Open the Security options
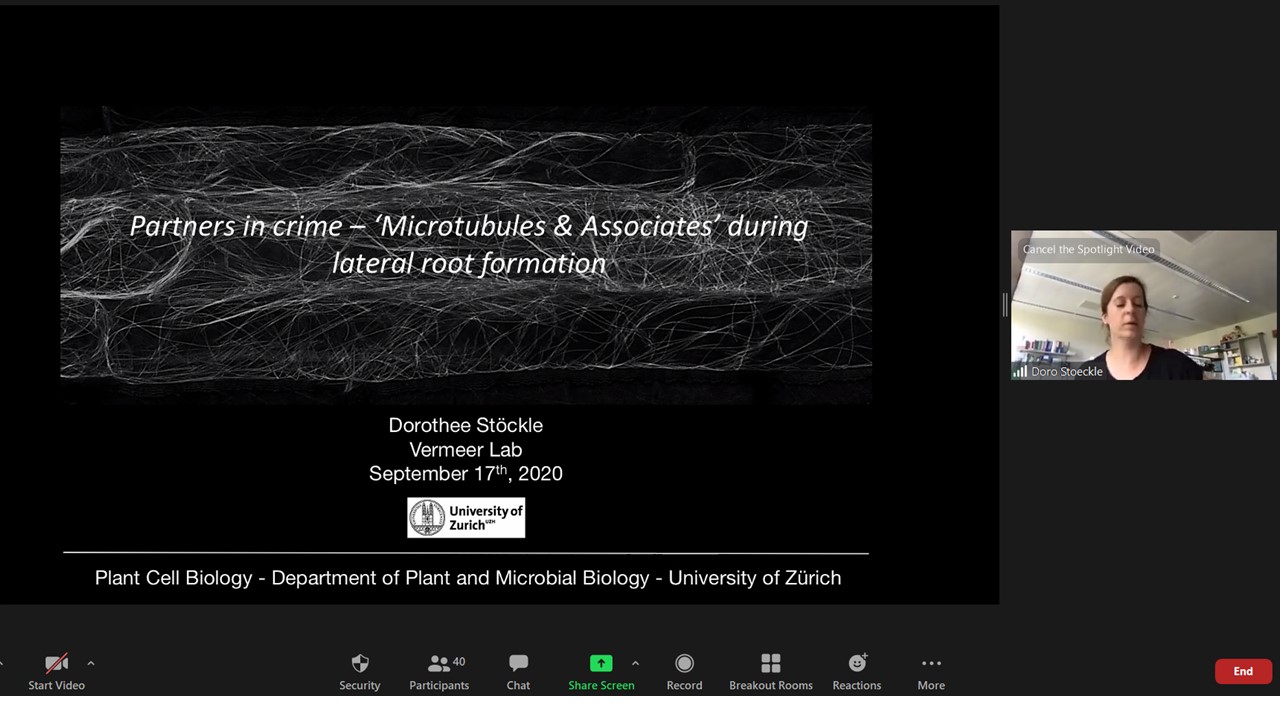Viewport: 1280px width, 720px height. pyautogui.click(x=360, y=670)
